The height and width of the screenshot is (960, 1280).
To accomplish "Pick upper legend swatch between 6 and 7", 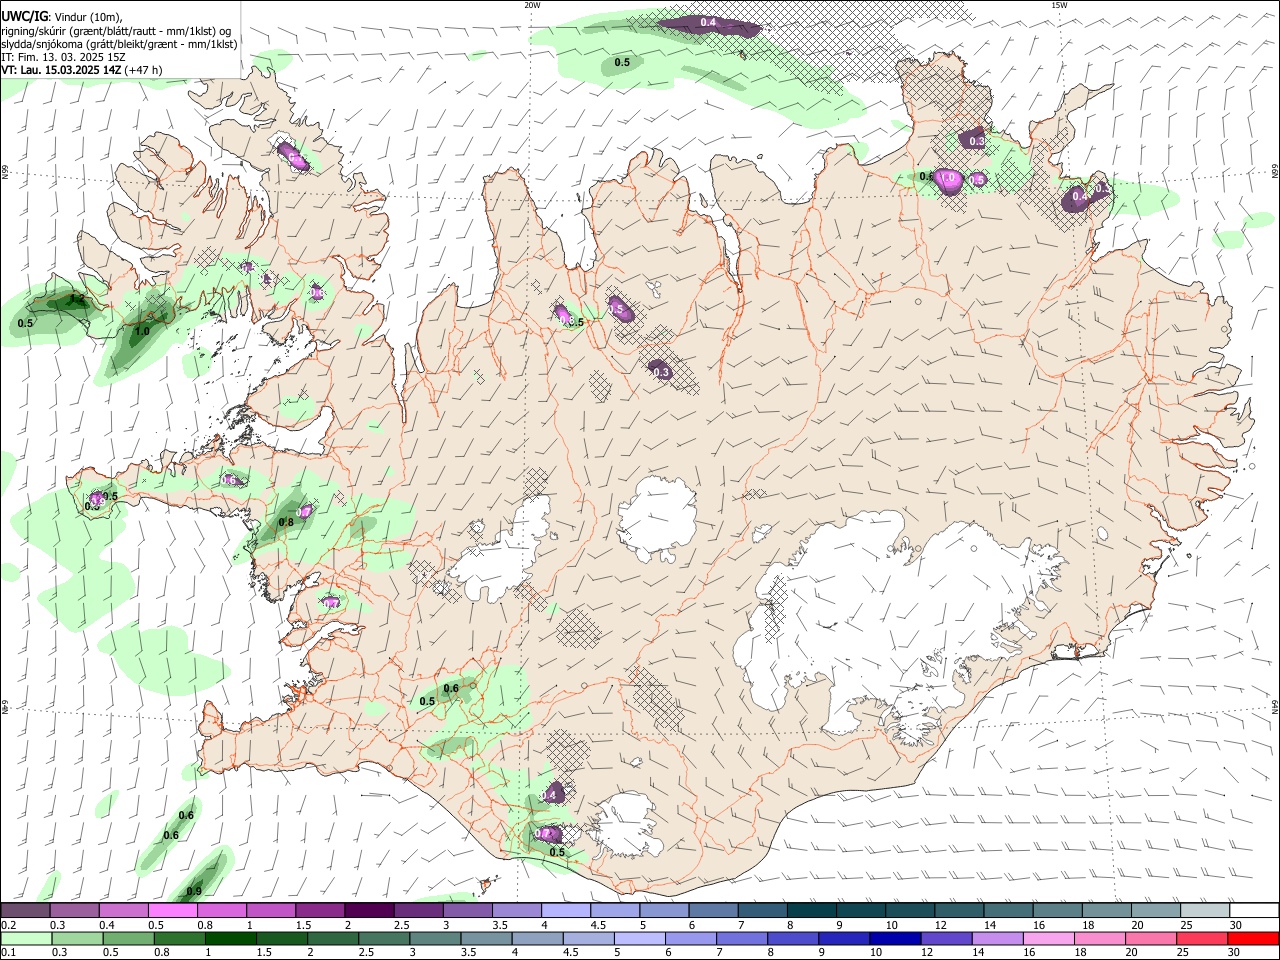I will [x=713, y=910].
